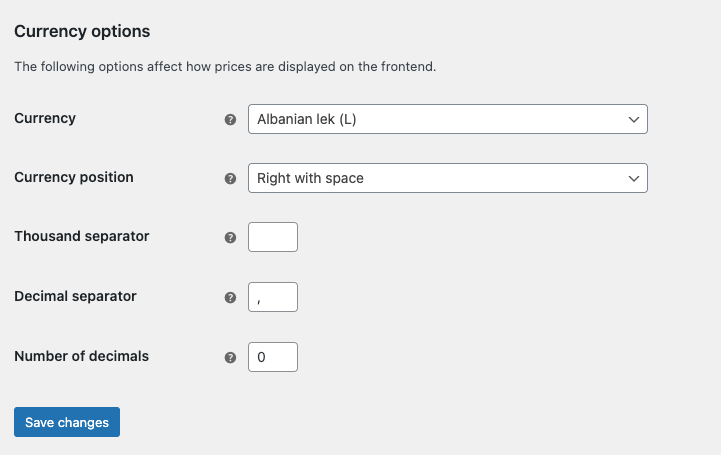The width and height of the screenshot is (721, 455).
Task: Click the help icon next to Currency
Action: click(230, 119)
